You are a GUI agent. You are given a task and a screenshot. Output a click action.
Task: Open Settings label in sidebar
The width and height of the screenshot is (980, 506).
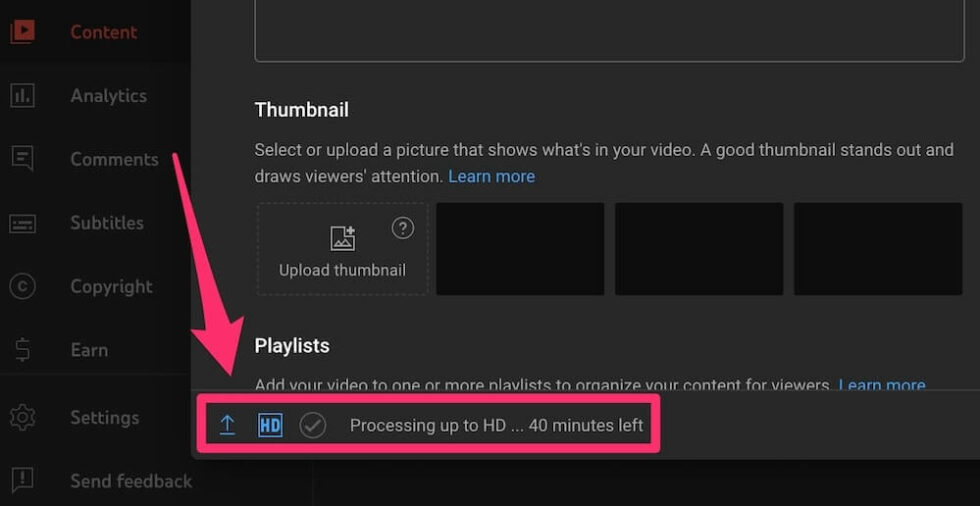point(104,417)
